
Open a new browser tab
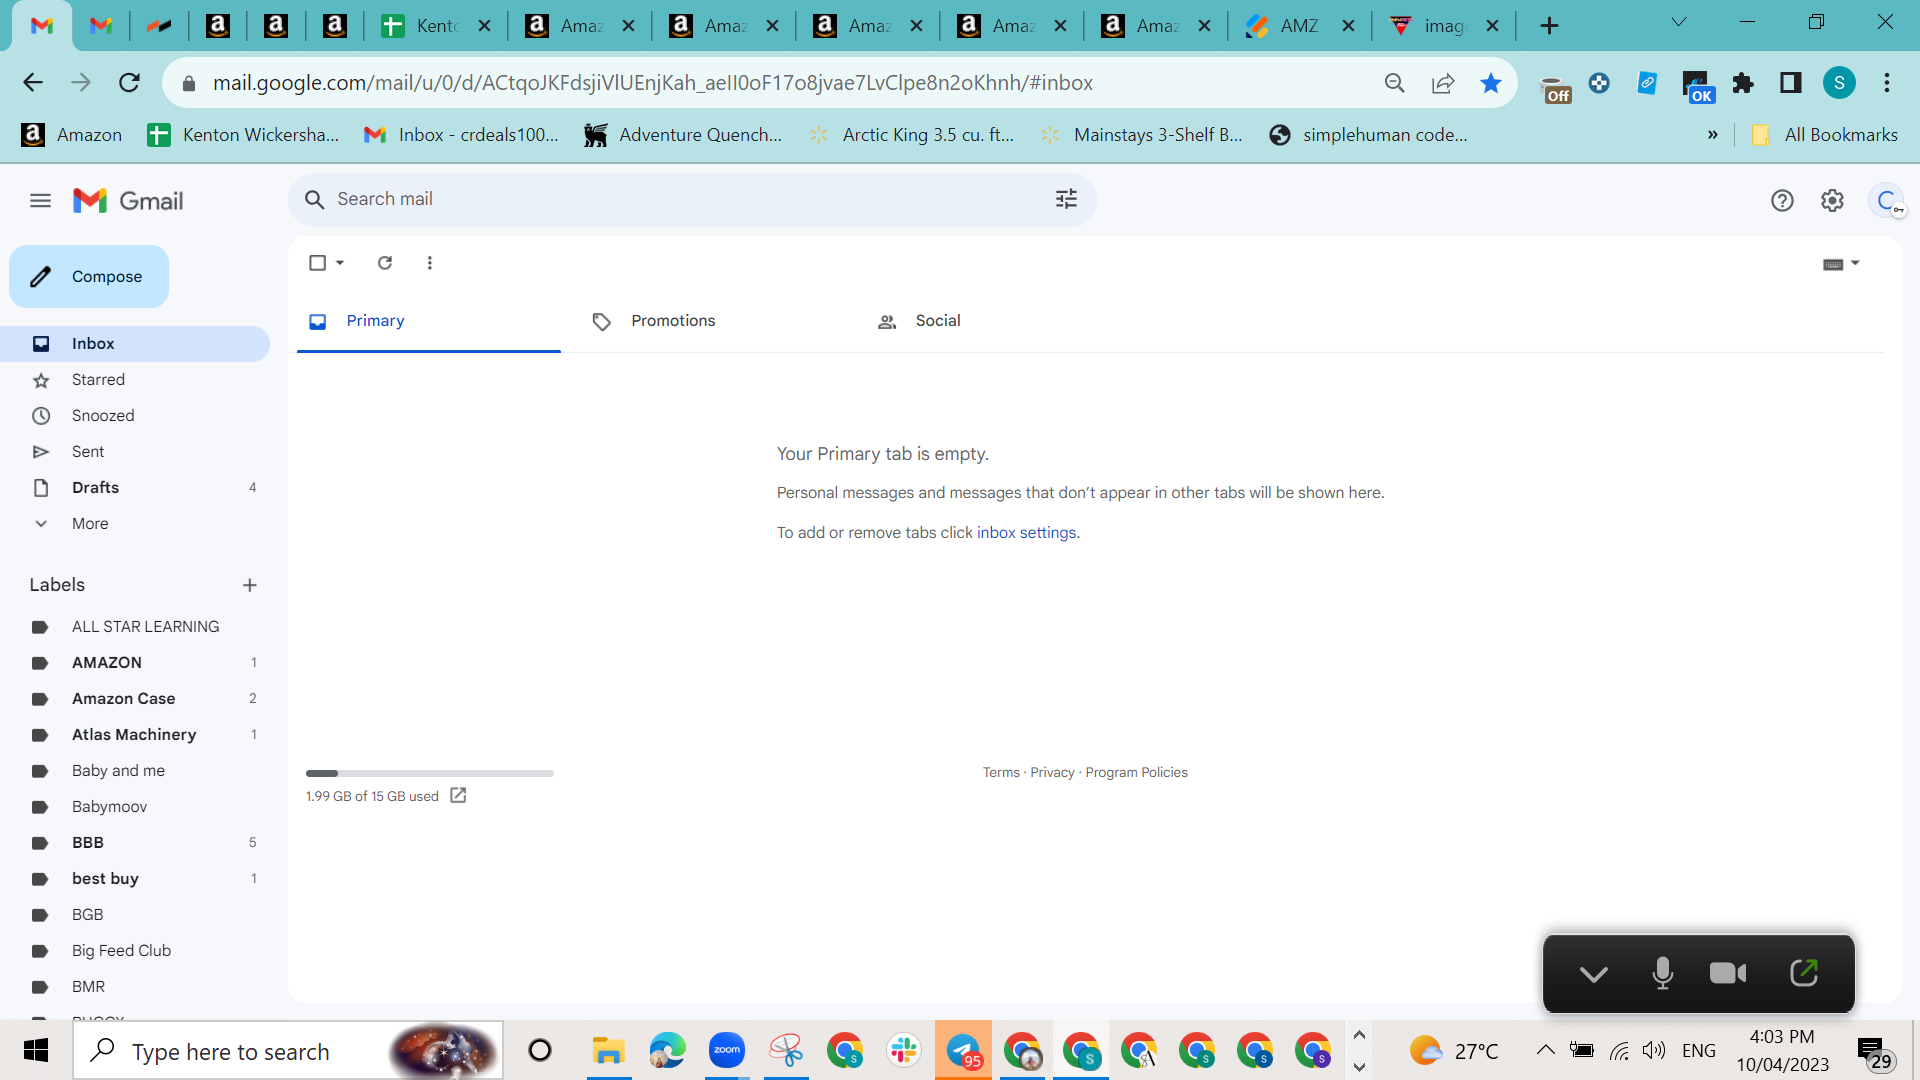[x=1549, y=26]
